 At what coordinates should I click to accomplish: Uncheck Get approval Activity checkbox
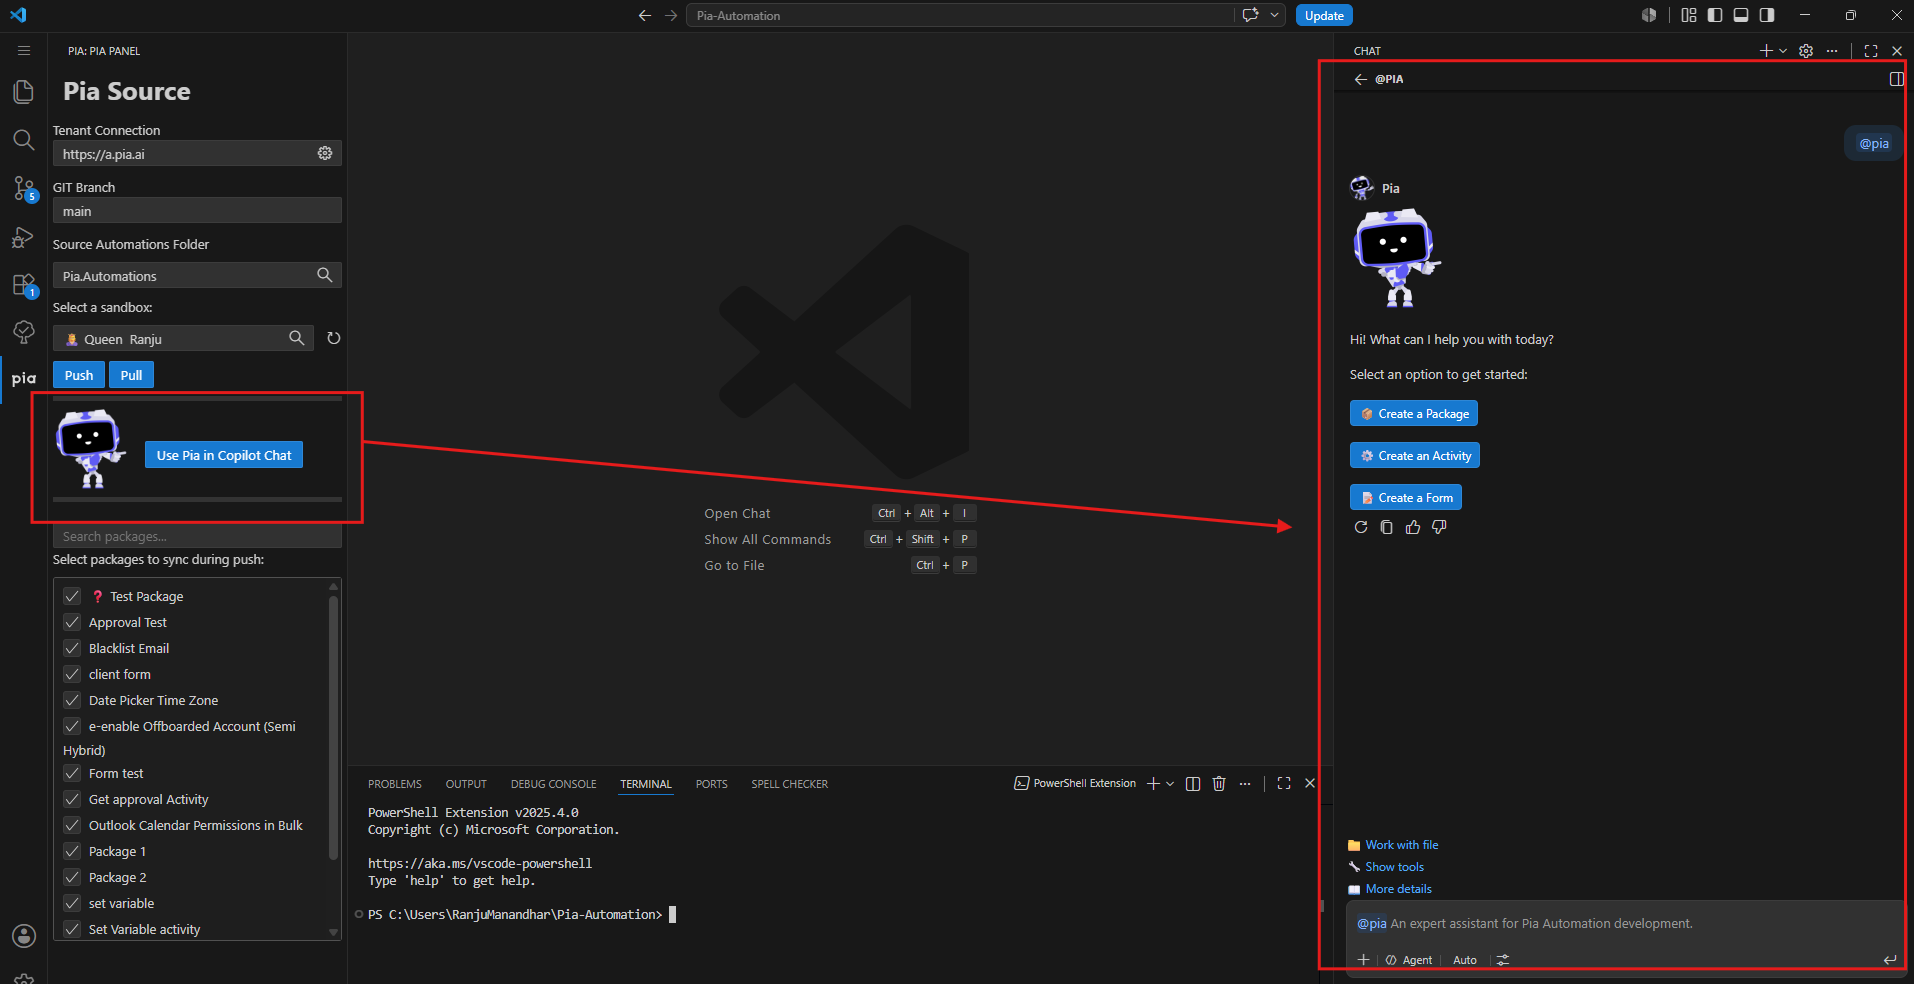coord(72,799)
